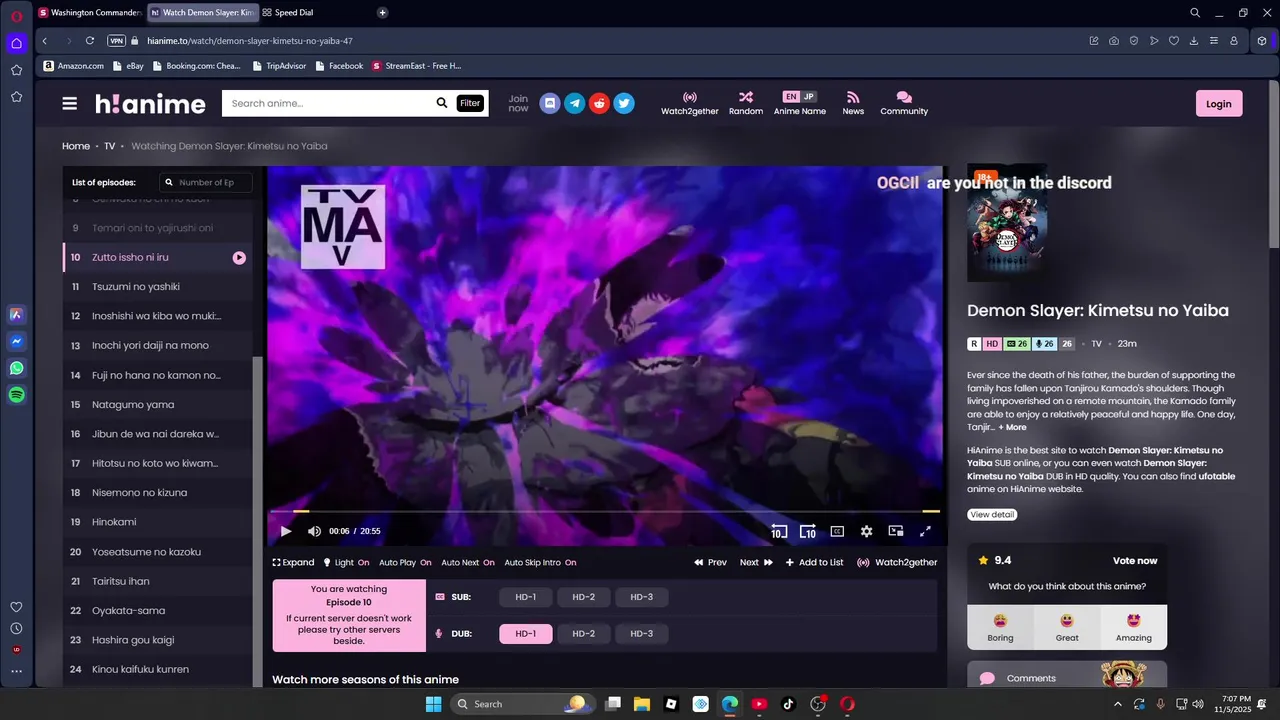Play the video in the player

[x=286, y=531]
